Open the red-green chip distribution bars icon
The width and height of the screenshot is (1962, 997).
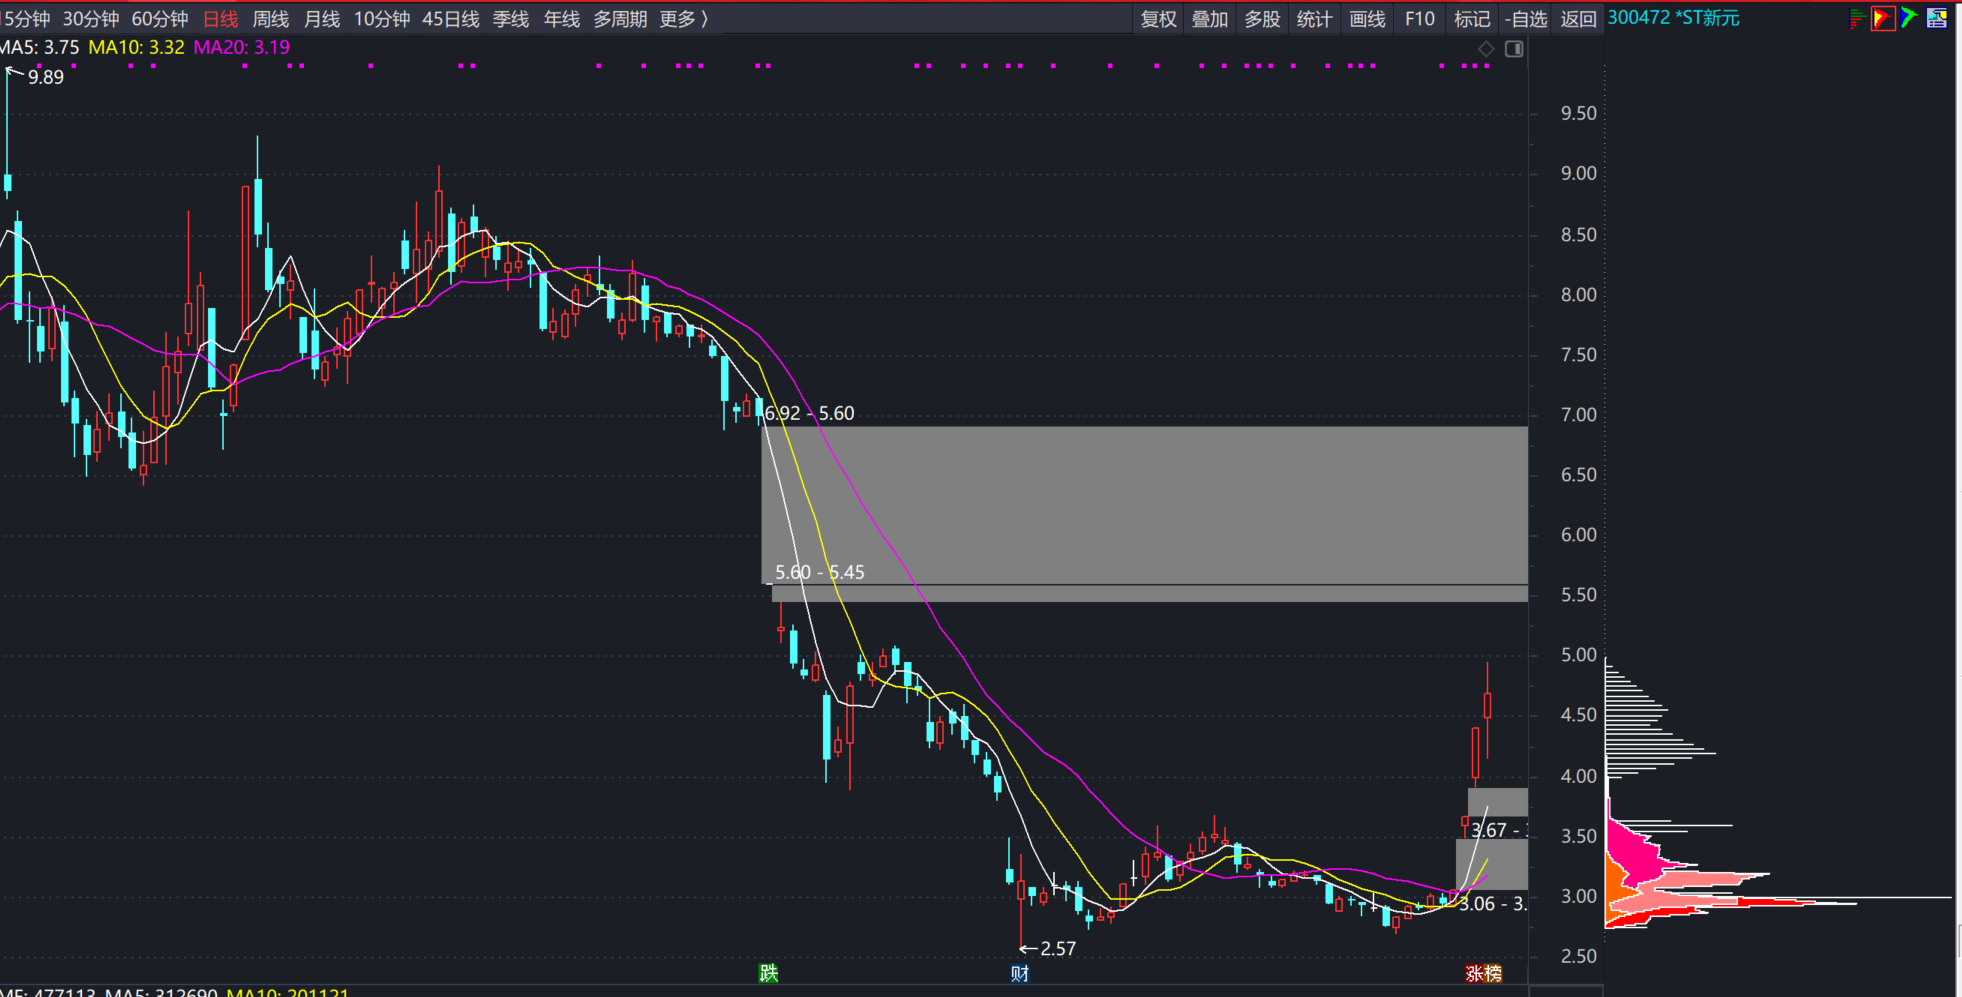(x=1857, y=18)
